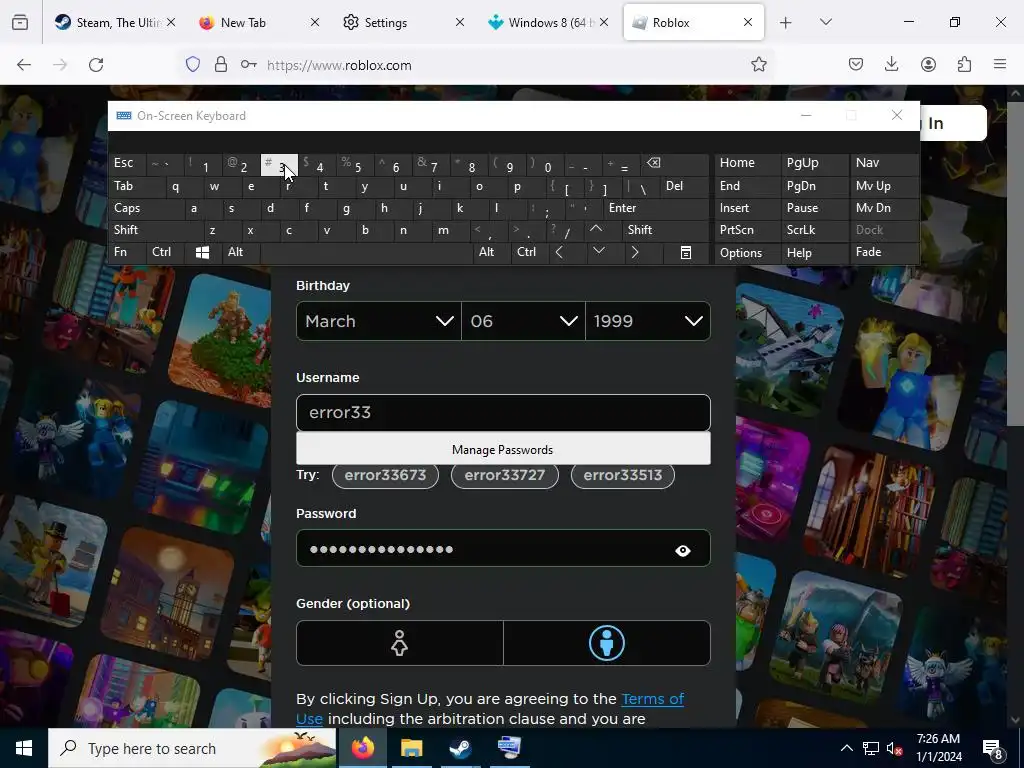The height and width of the screenshot is (768, 1024).
Task: Choose suggested username error33513
Action: (623, 475)
